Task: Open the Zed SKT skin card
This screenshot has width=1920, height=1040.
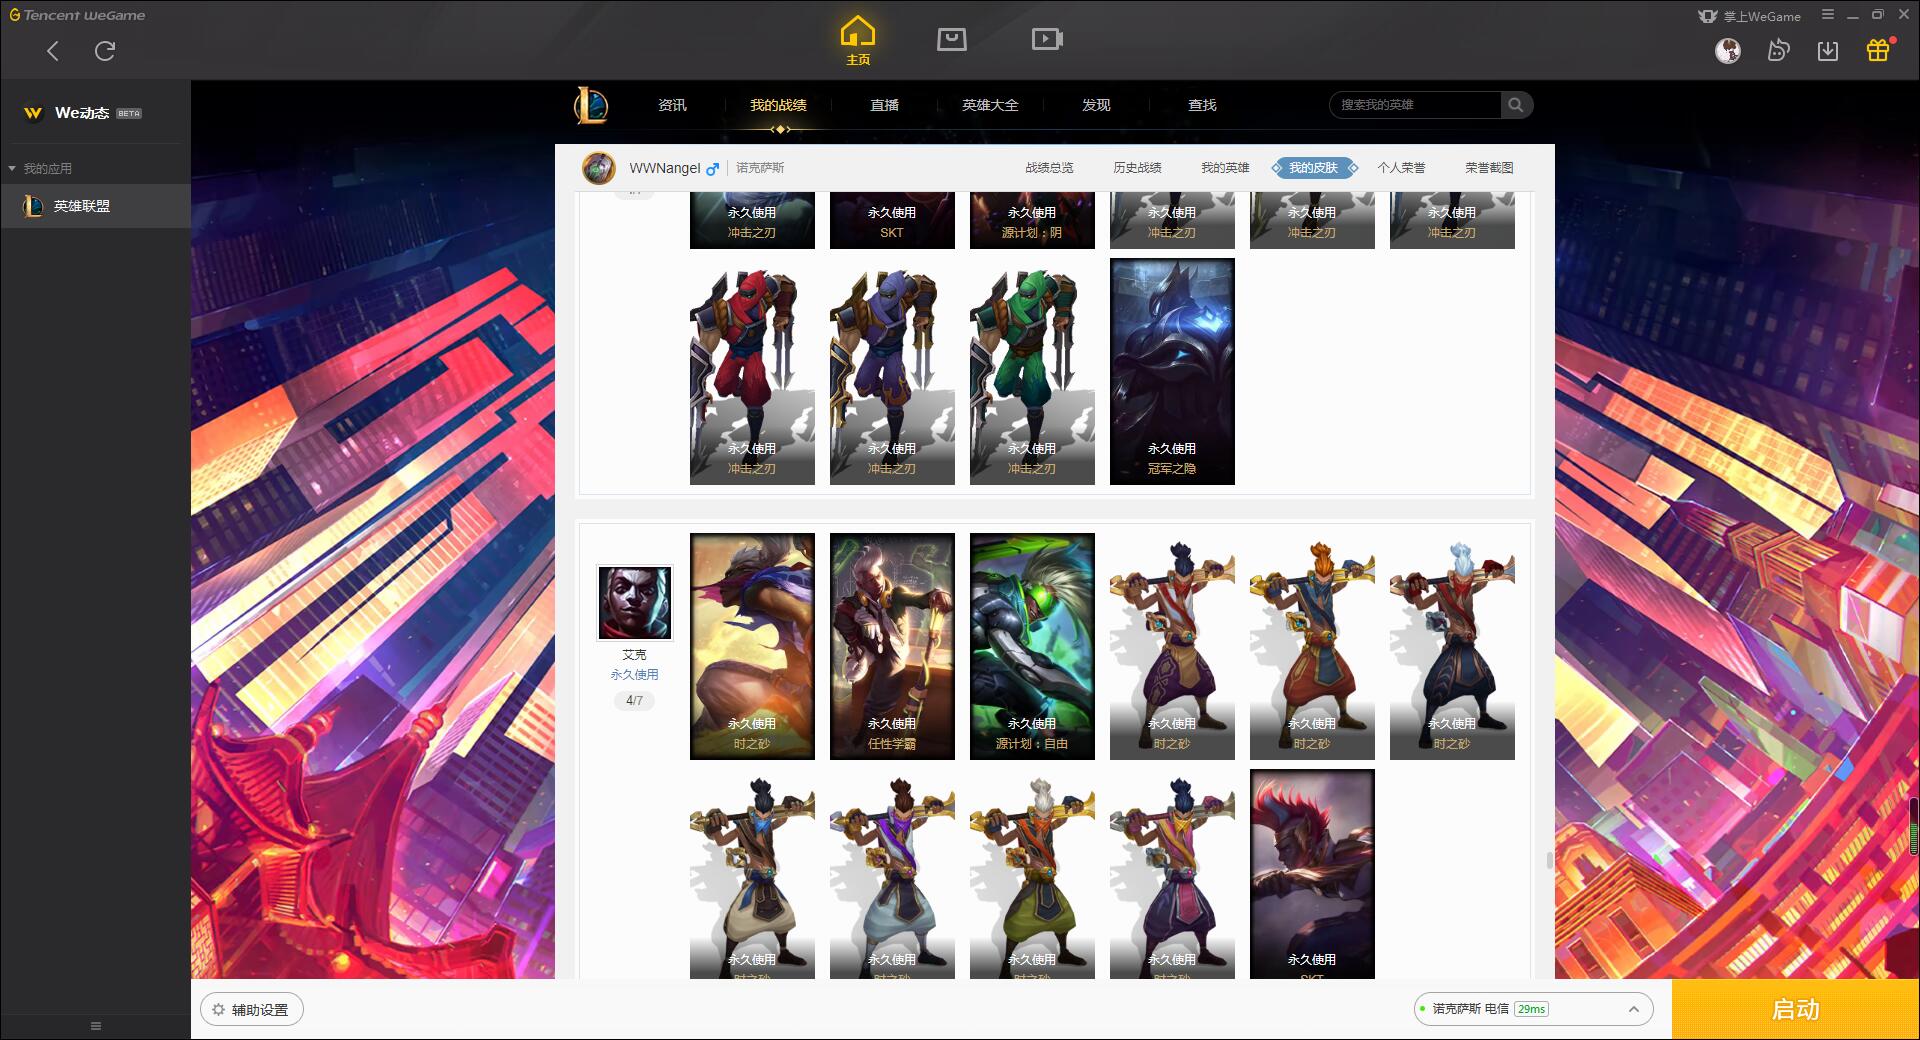Action: pos(892,220)
